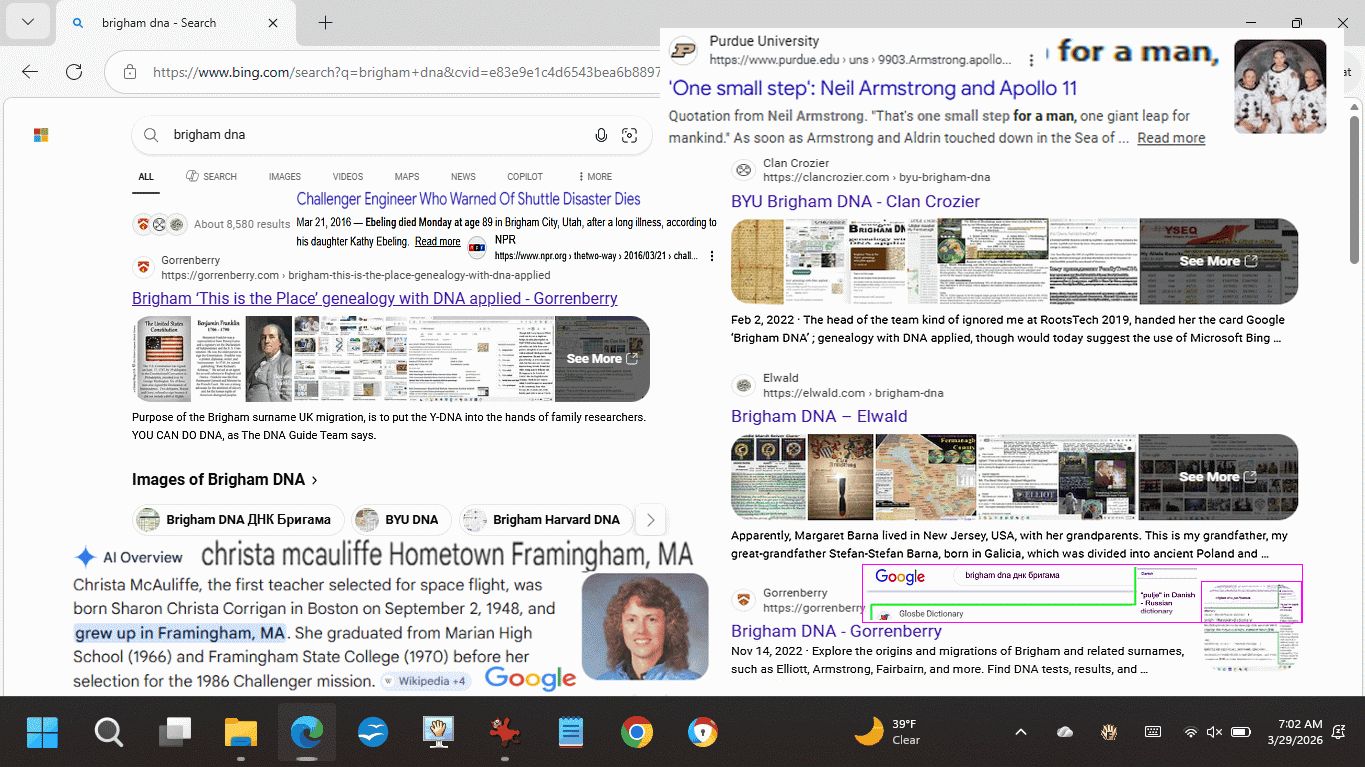
Task: Reload the page with the refresh icon
Action: [74, 72]
